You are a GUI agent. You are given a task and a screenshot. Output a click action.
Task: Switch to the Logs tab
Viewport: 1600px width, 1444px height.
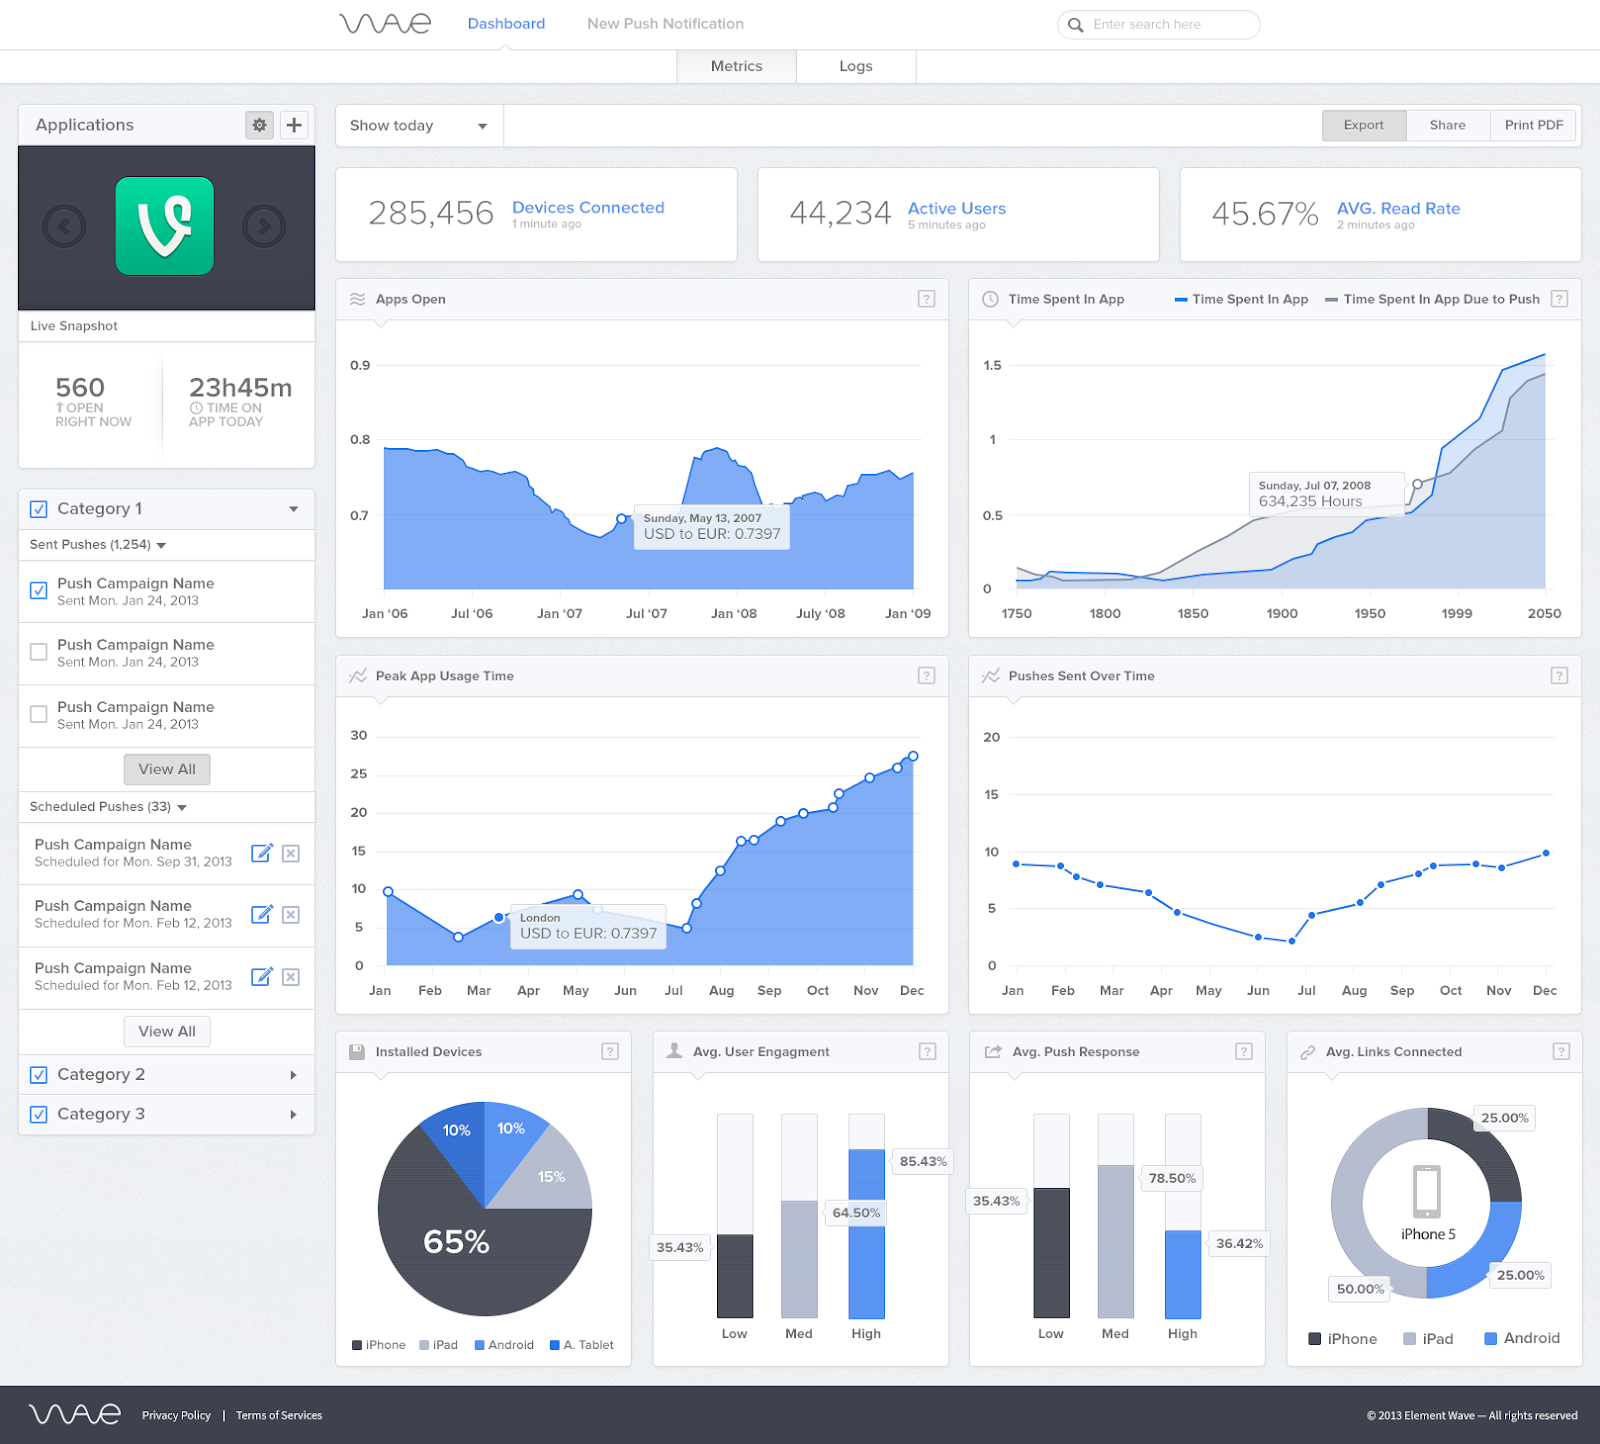[x=855, y=66]
